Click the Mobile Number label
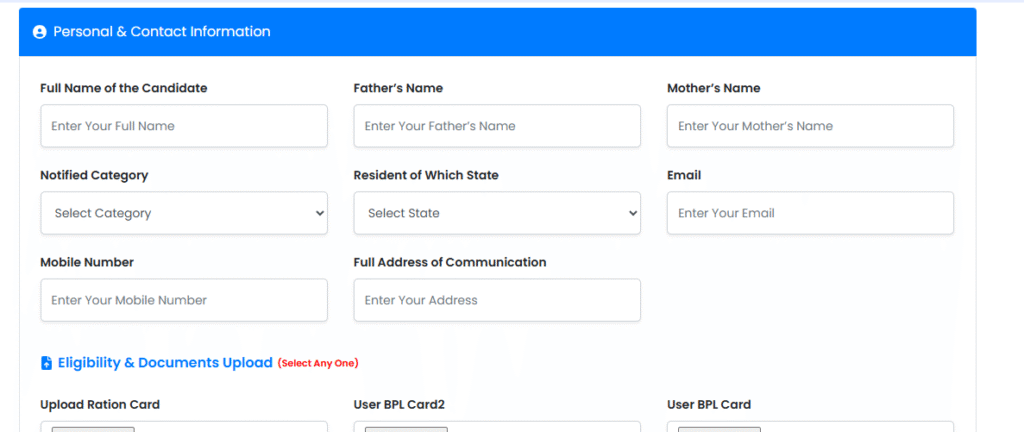This screenshot has width=1024, height=432. 87,262
